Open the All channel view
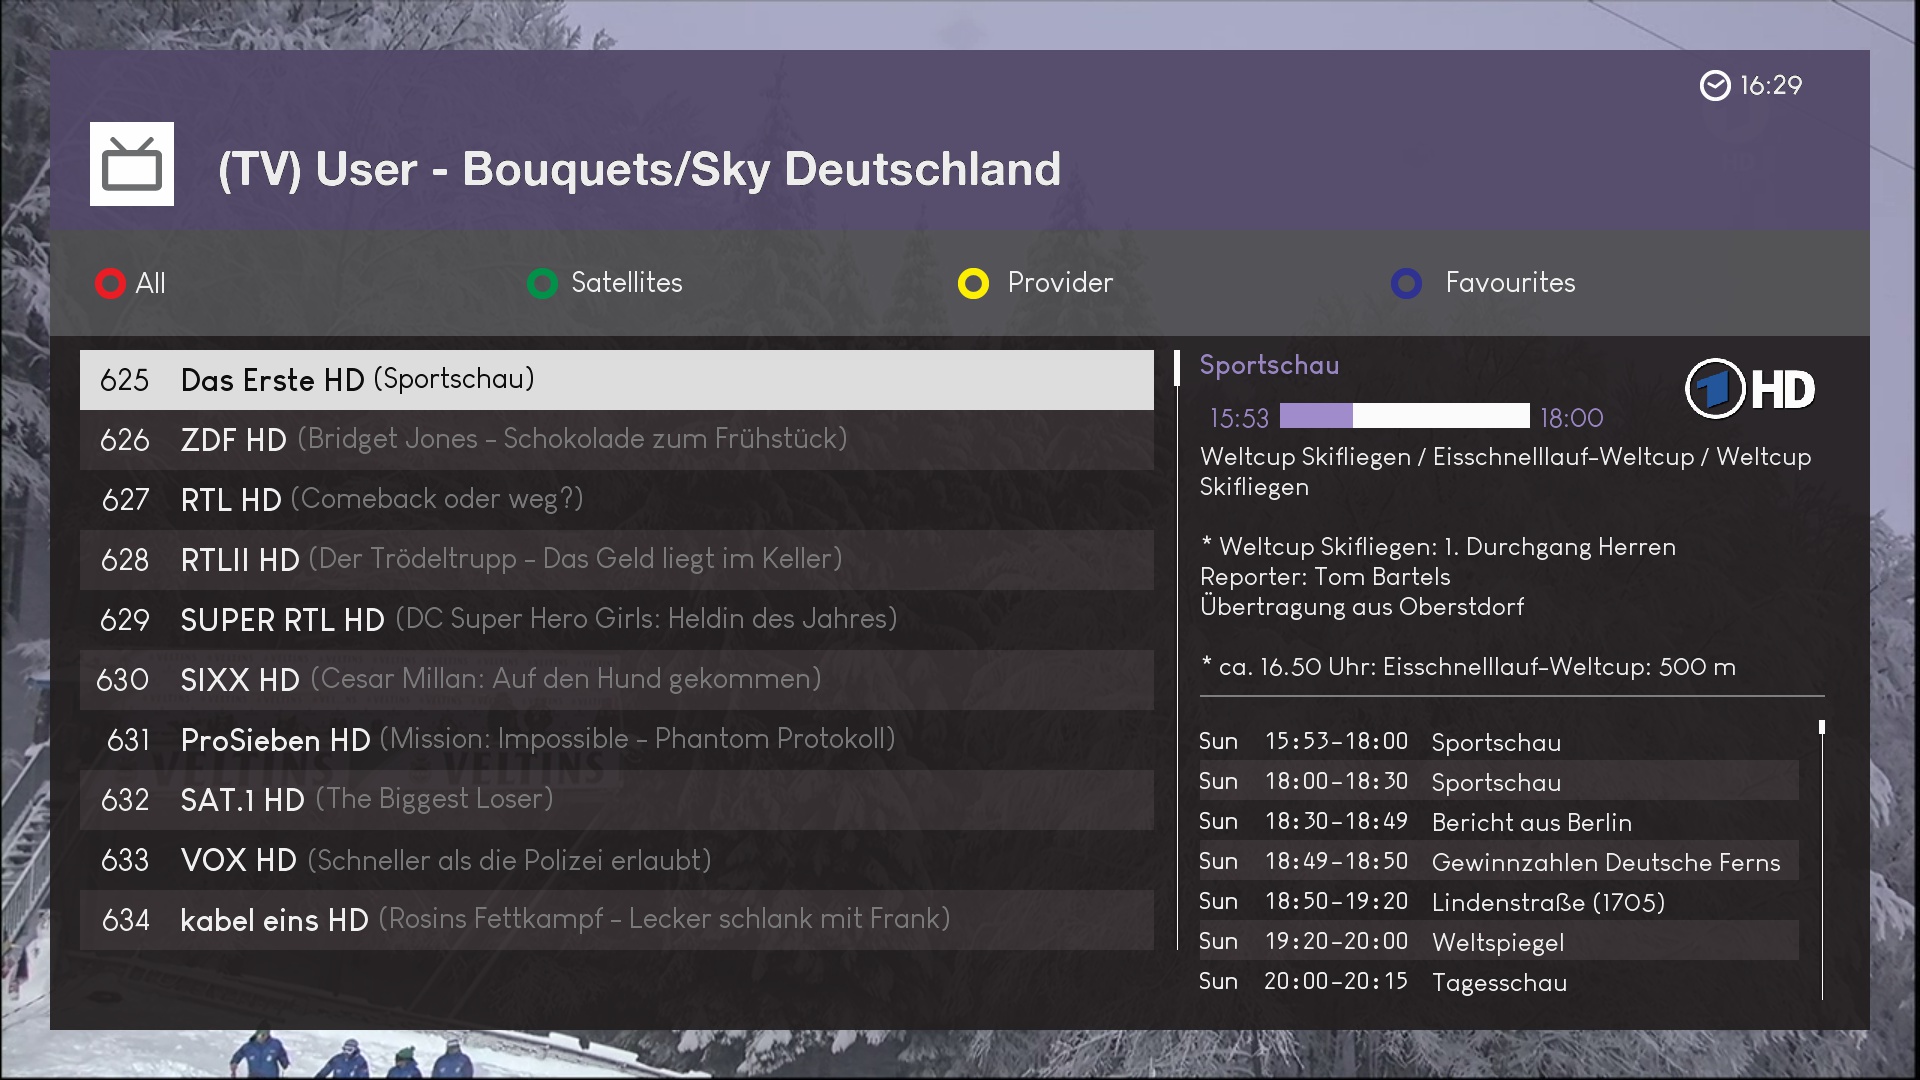This screenshot has height=1080, width=1920. (130, 284)
